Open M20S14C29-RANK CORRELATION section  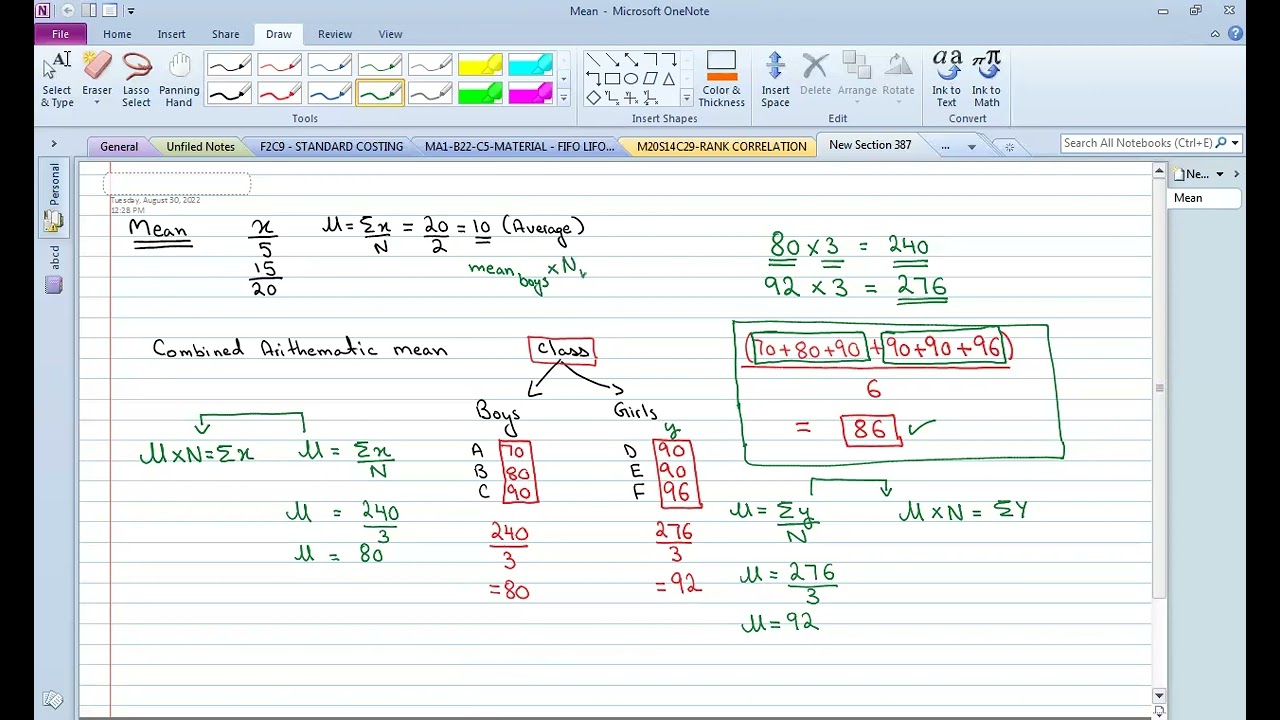[x=721, y=146]
